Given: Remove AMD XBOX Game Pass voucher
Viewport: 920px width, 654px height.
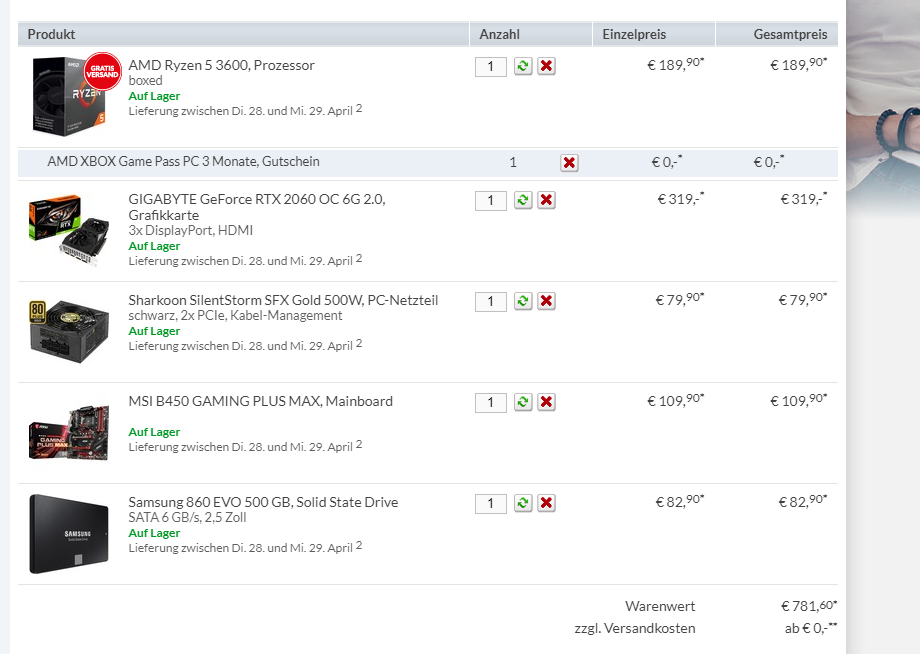Looking at the screenshot, I should (x=569, y=162).
